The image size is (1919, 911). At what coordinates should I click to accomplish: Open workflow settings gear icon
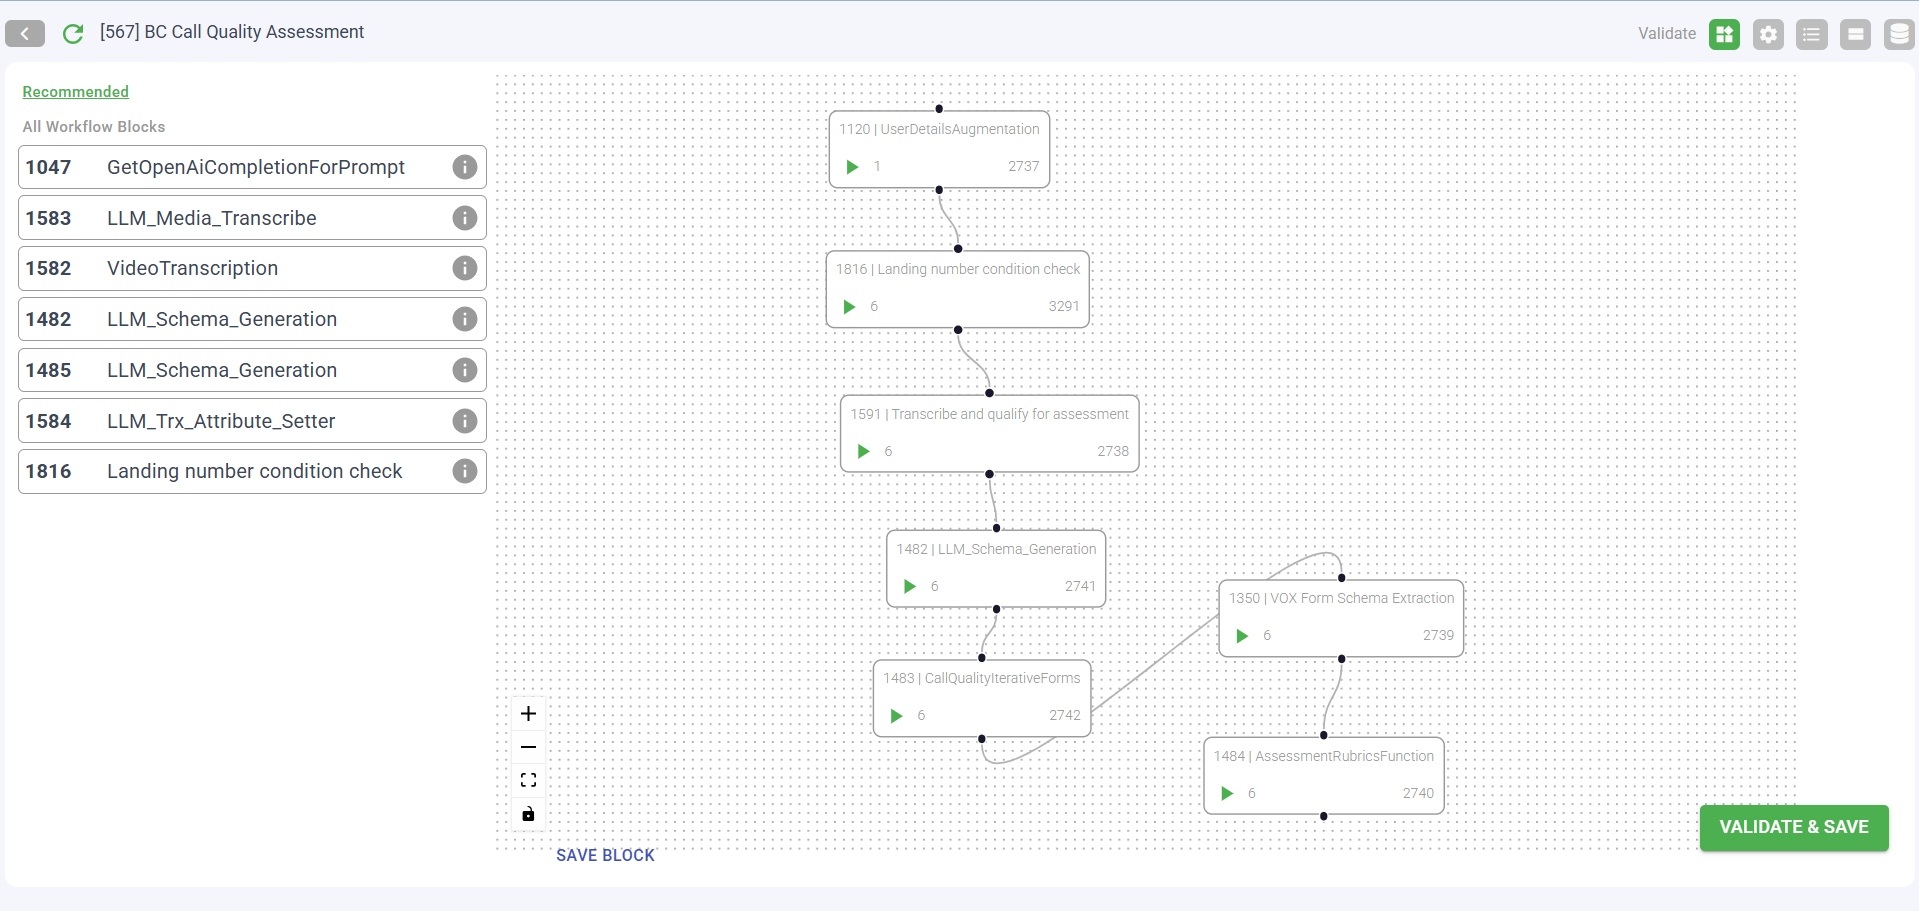pos(1768,34)
